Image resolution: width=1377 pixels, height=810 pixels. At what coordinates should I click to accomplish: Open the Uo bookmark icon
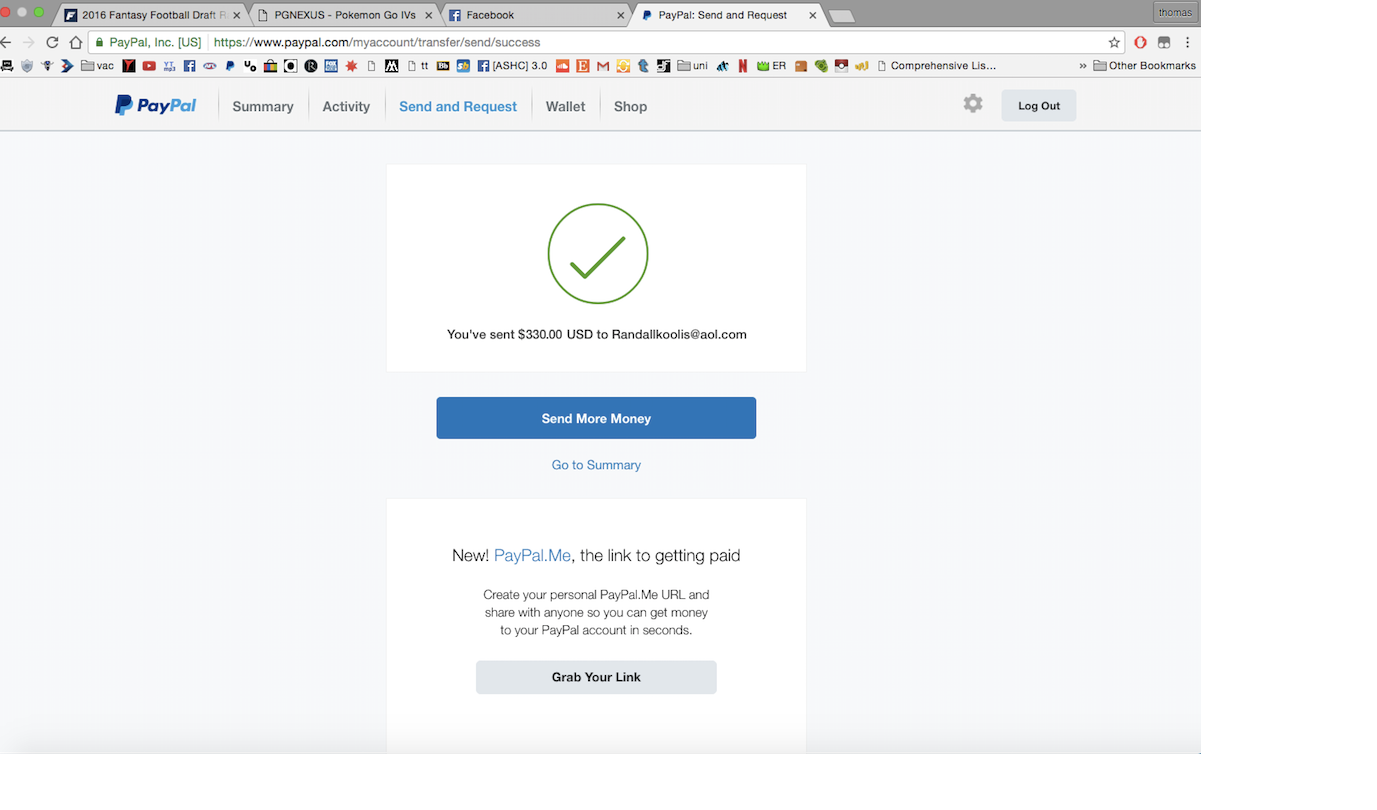(250, 66)
